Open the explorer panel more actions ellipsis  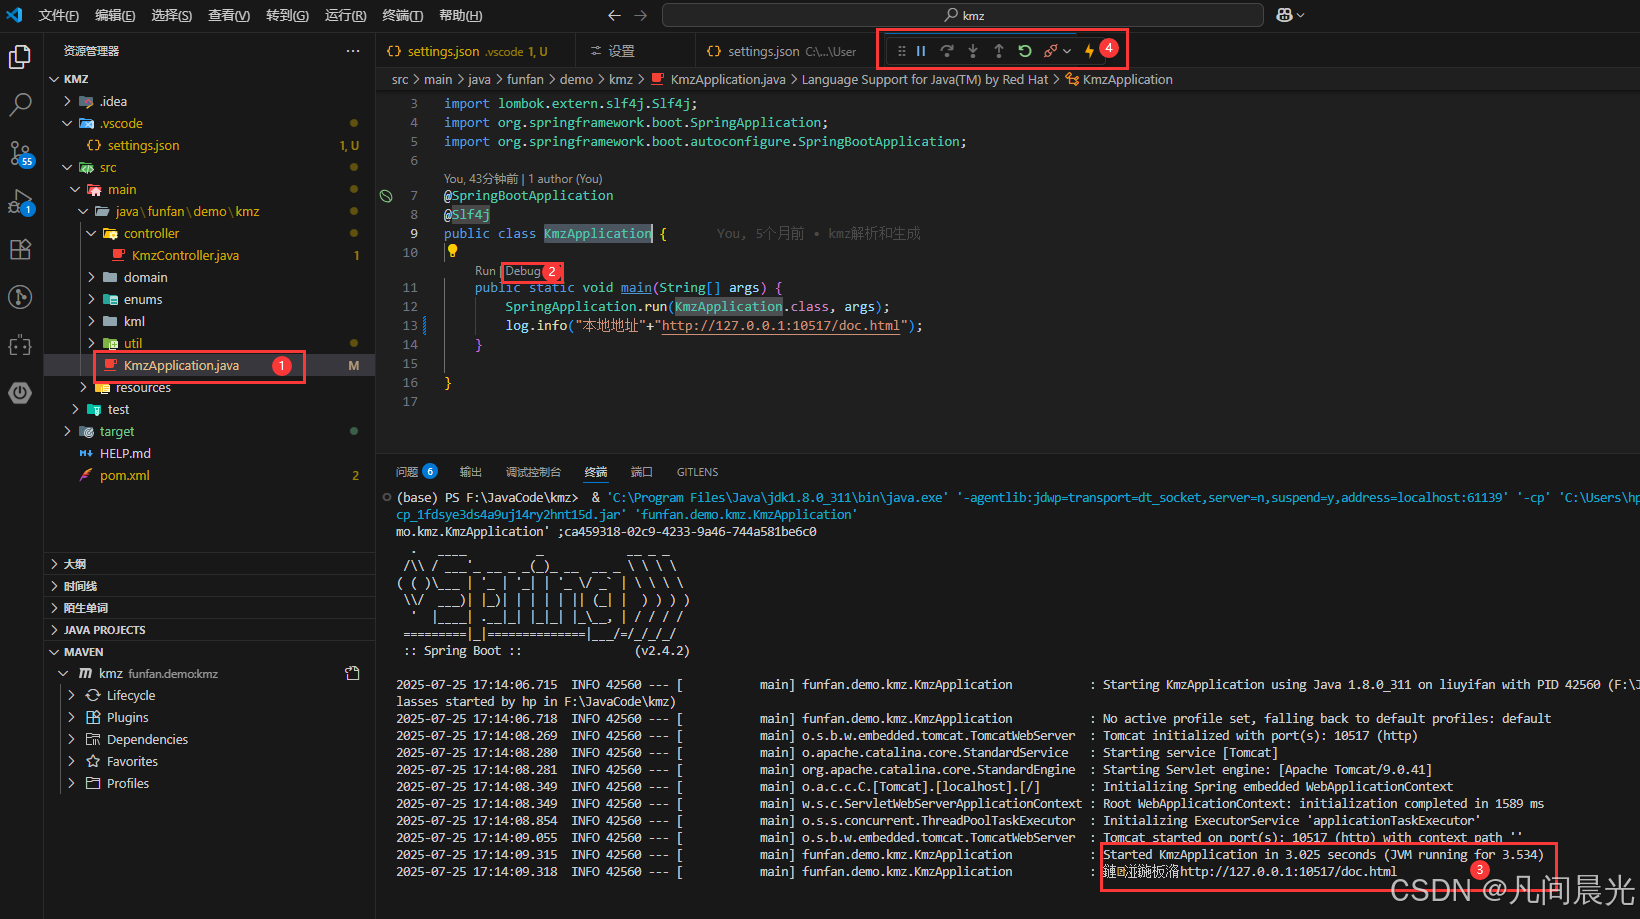point(353,51)
